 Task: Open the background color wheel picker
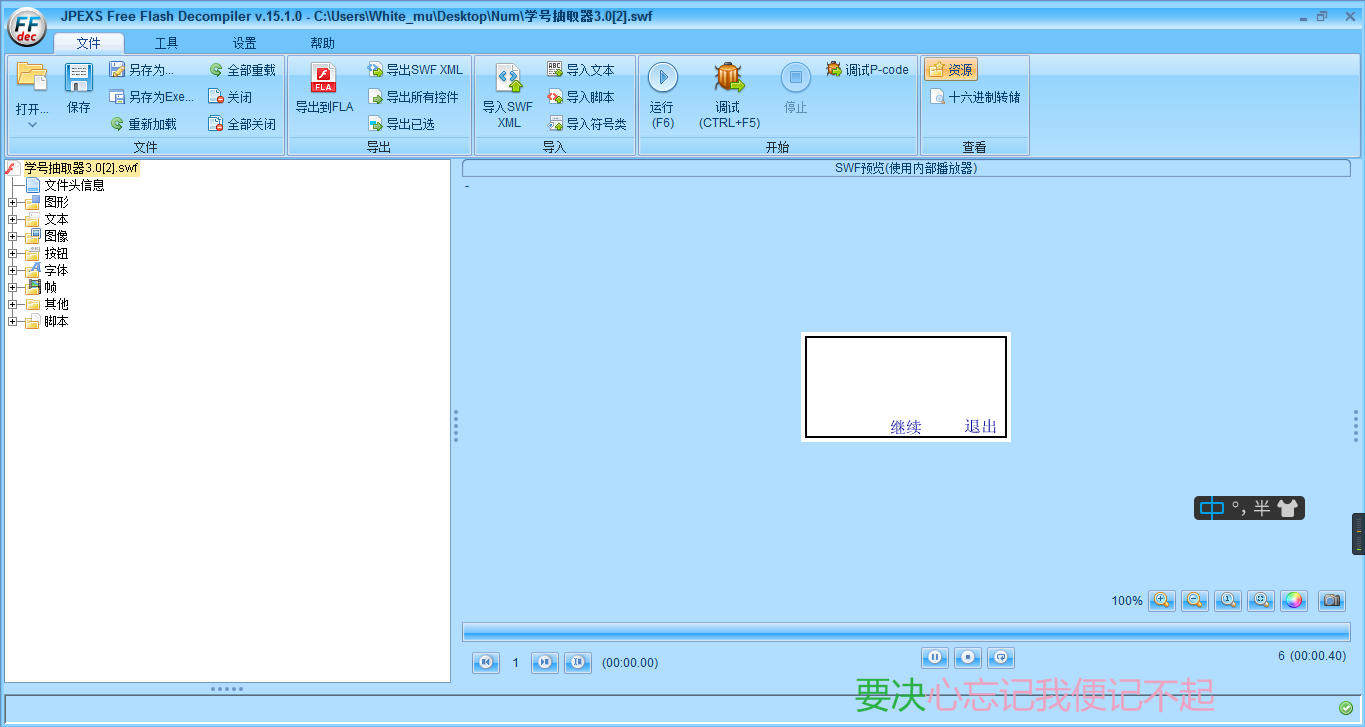[x=1294, y=600]
